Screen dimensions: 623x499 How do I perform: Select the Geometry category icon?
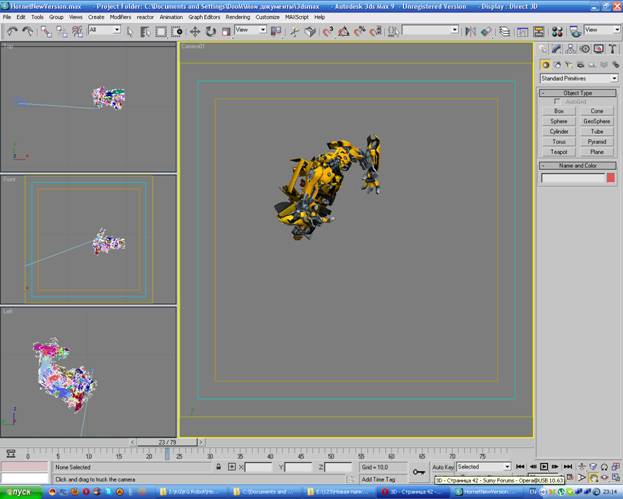pyautogui.click(x=545, y=64)
